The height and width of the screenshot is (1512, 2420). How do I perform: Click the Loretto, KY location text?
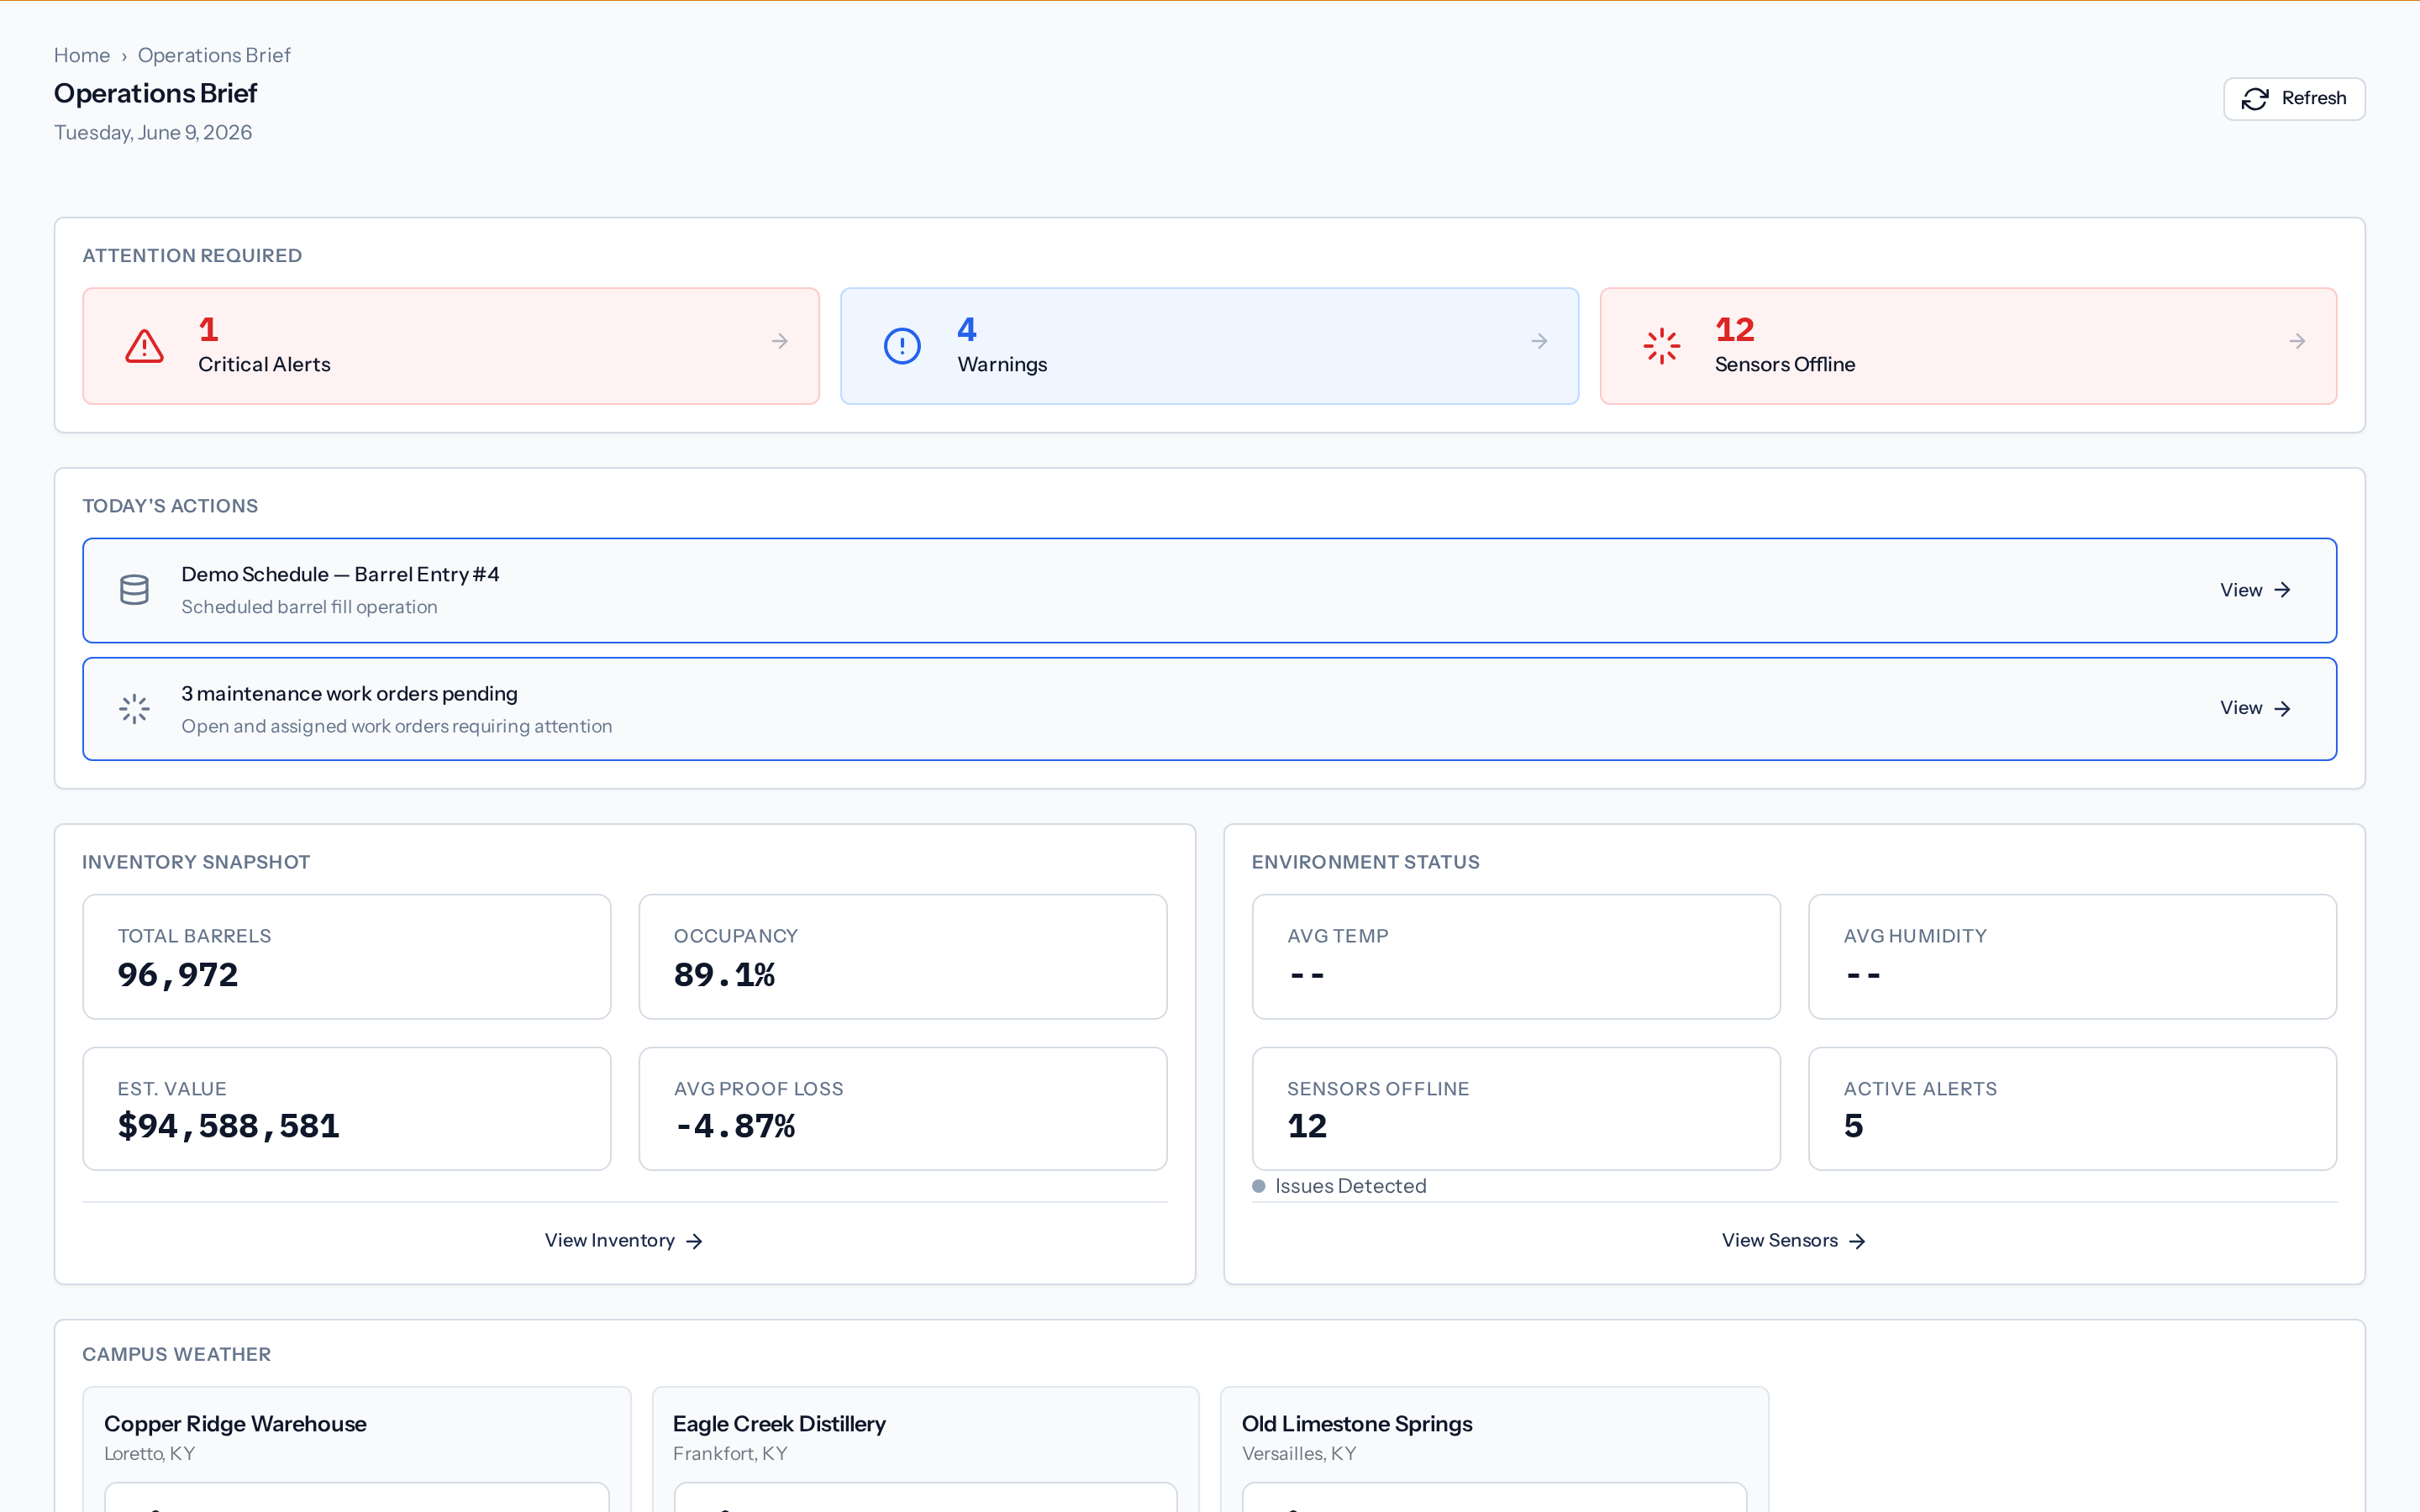[x=150, y=1454]
